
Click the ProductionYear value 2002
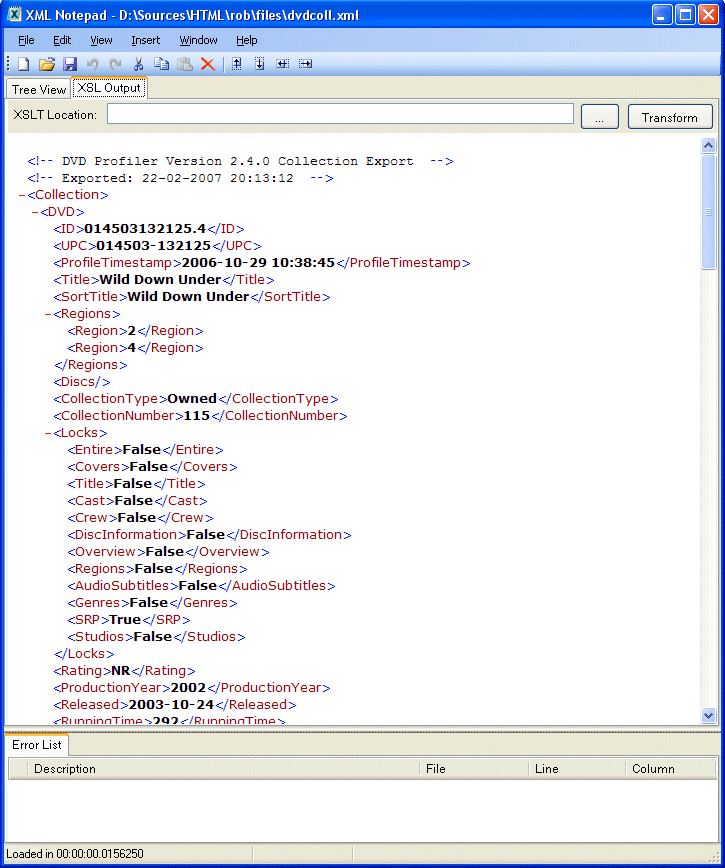click(188, 688)
